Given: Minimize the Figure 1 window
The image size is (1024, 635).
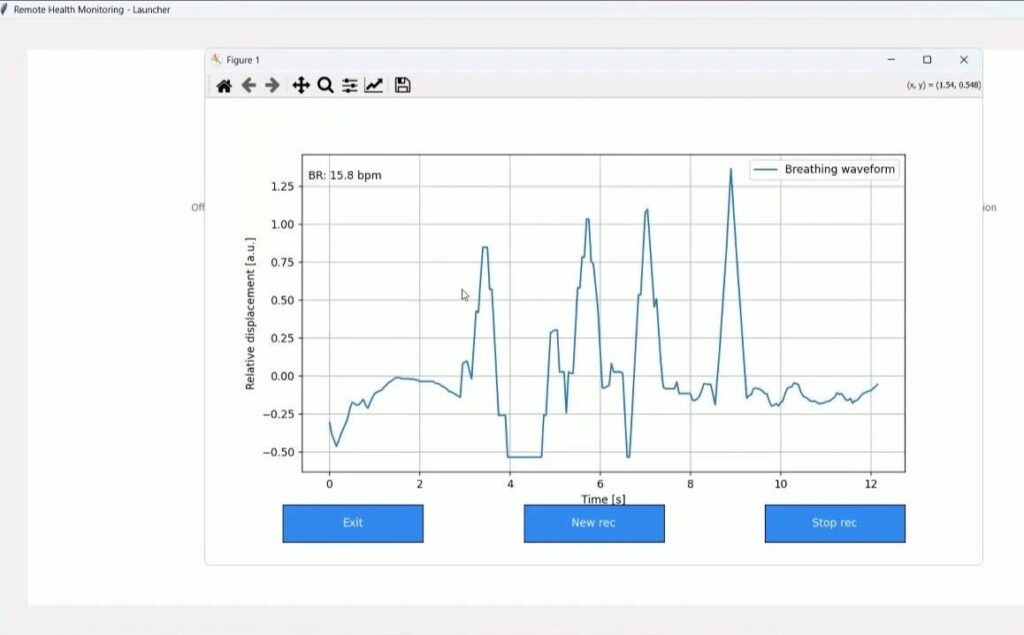Looking at the screenshot, I should 891,60.
